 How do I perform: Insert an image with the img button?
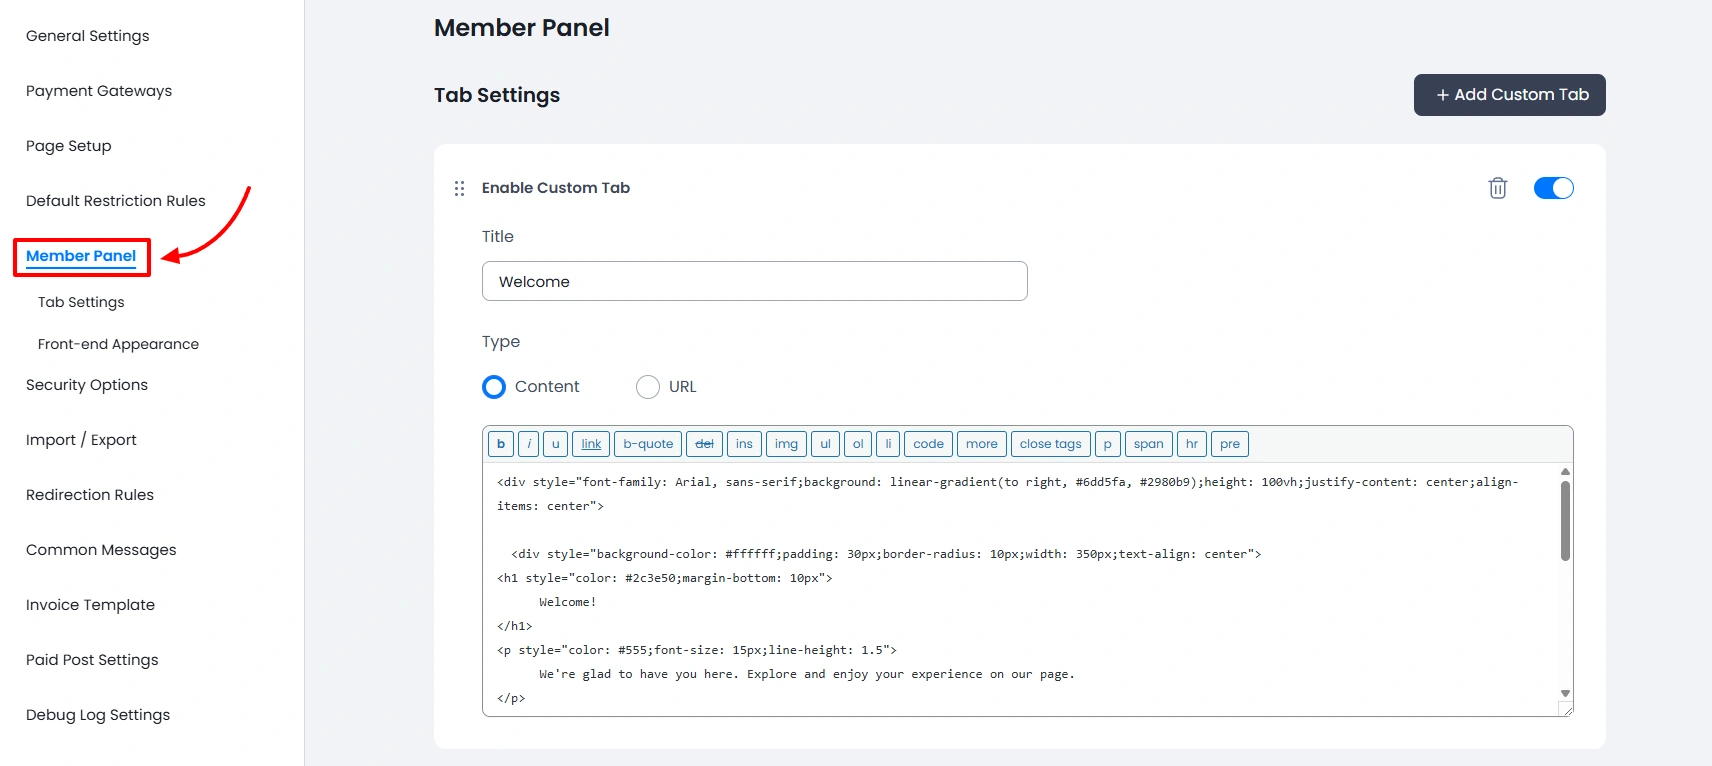786,443
